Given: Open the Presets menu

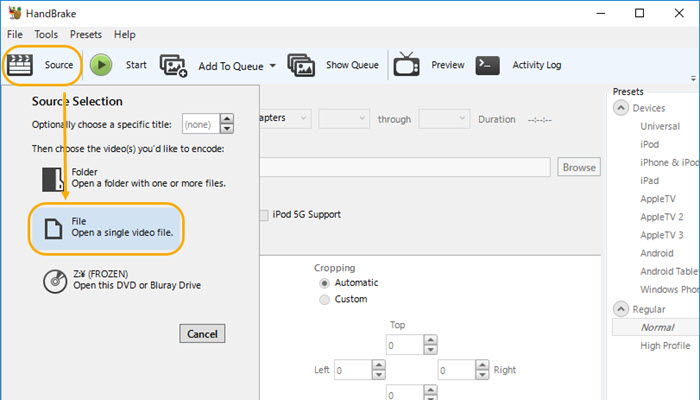Looking at the screenshot, I should pos(86,34).
